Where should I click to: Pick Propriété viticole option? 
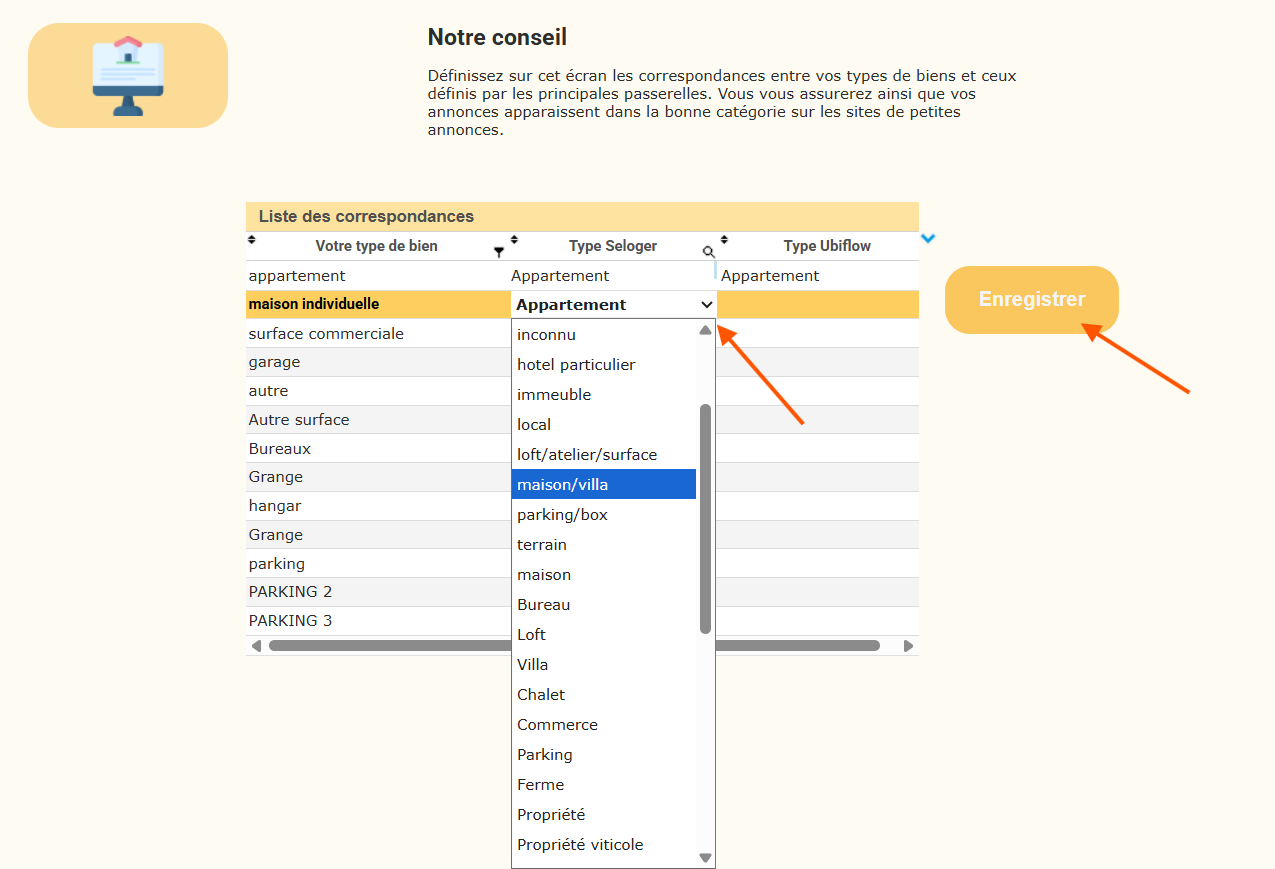pyautogui.click(x=580, y=845)
